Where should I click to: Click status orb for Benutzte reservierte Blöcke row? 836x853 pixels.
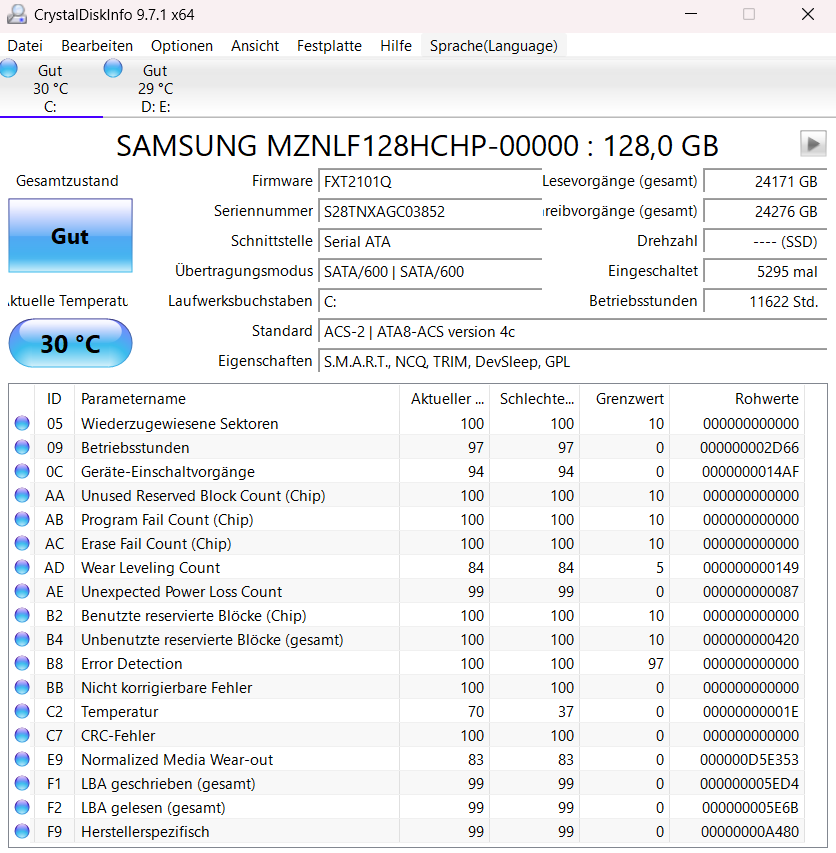pyautogui.click(x=22, y=615)
